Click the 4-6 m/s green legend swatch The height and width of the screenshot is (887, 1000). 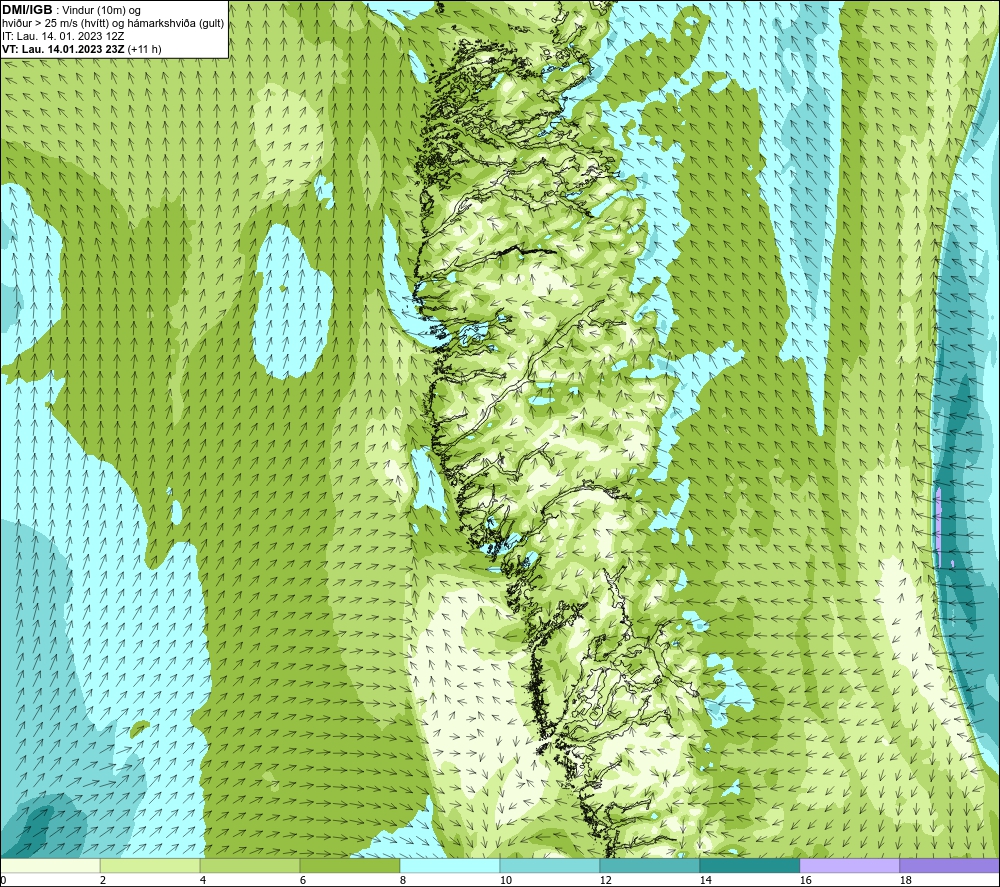click(x=250, y=865)
